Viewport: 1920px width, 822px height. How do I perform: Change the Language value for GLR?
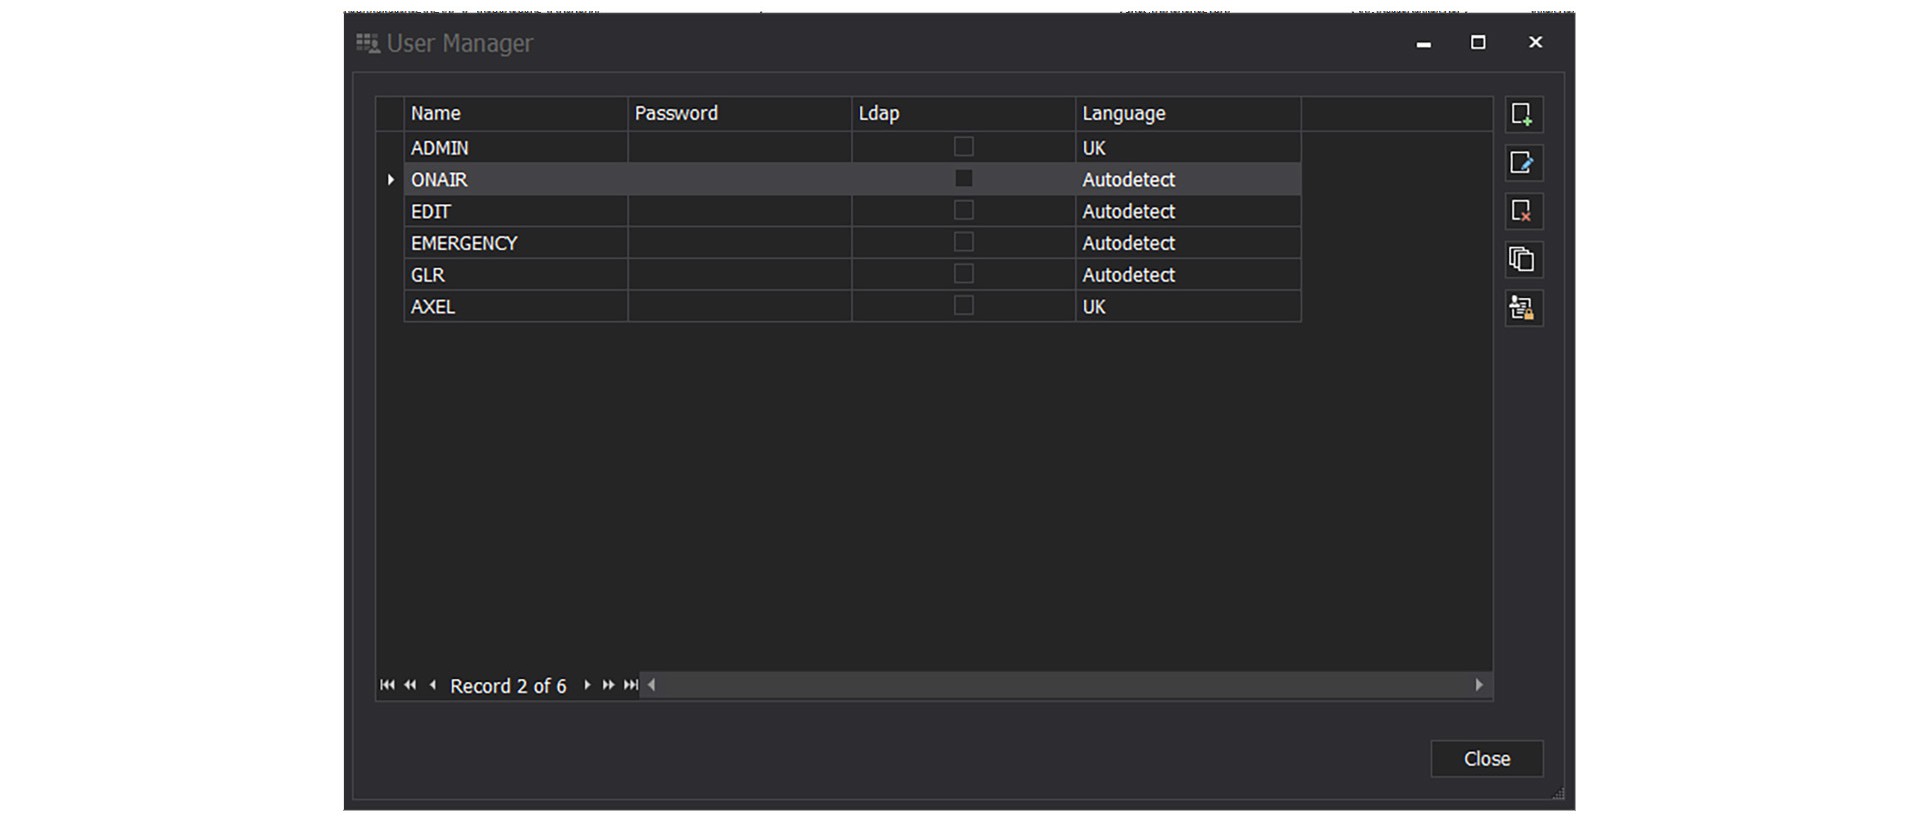click(x=1186, y=275)
